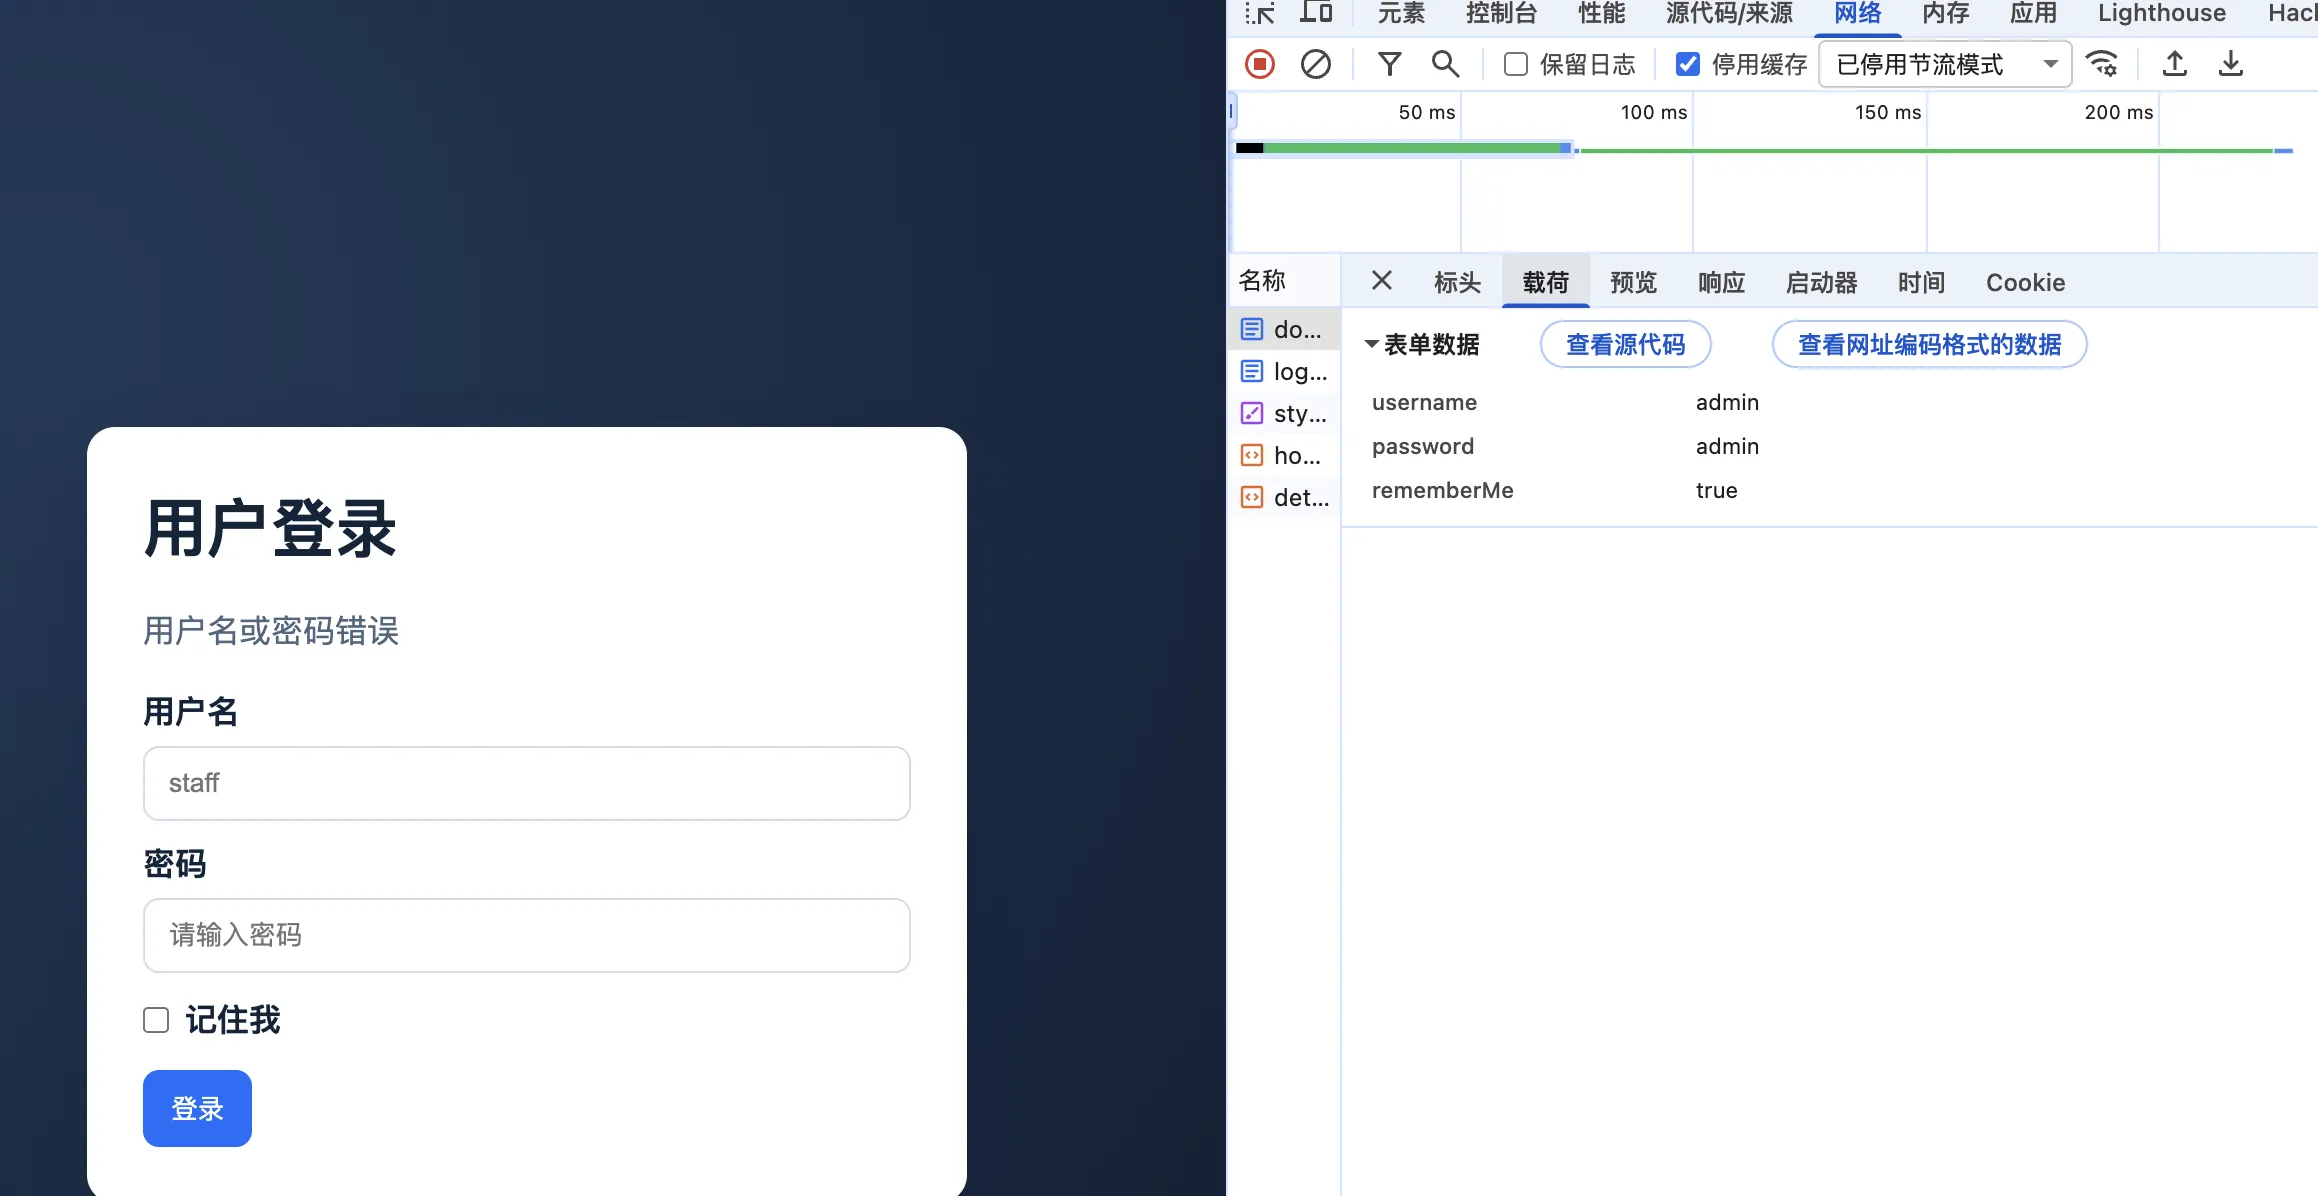Activate inspect element picker icon
2318x1196 pixels.
click(x=1260, y=12)
